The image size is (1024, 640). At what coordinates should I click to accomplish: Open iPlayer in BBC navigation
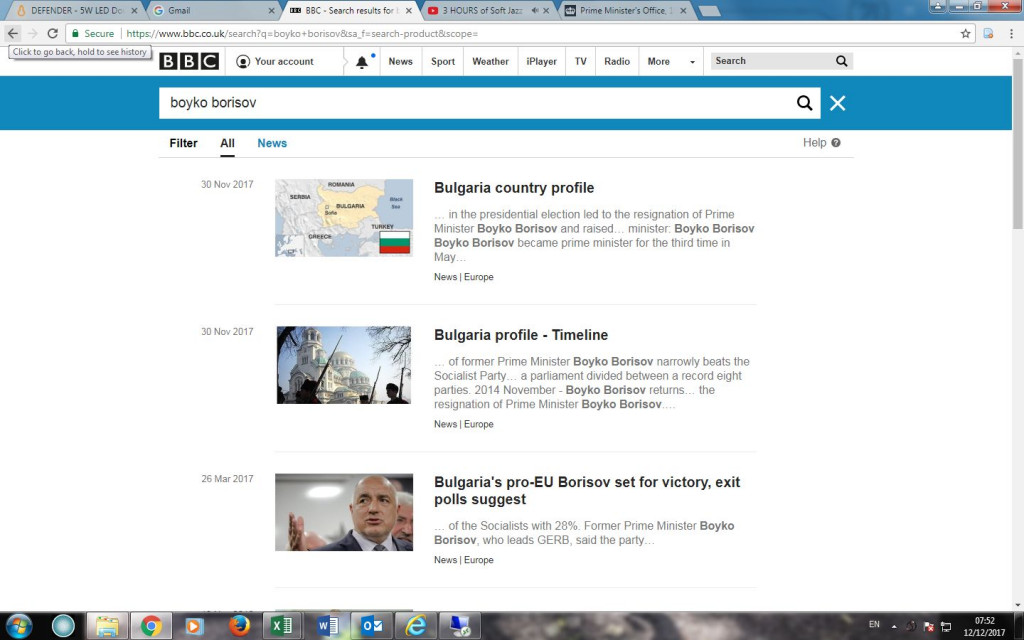(x=541, y=61)
